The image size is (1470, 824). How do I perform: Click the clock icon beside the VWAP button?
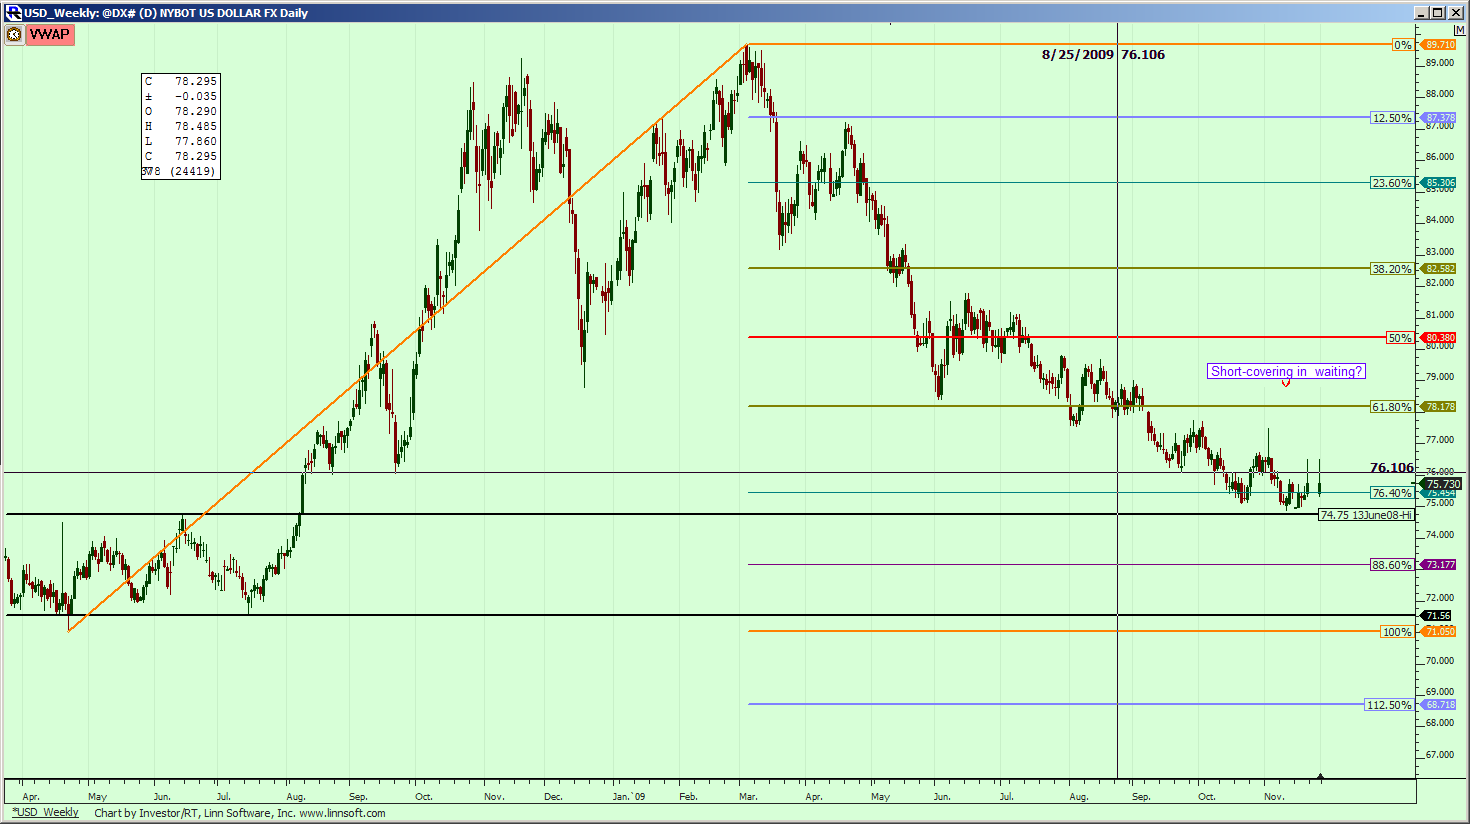click(x=14, y=35)
